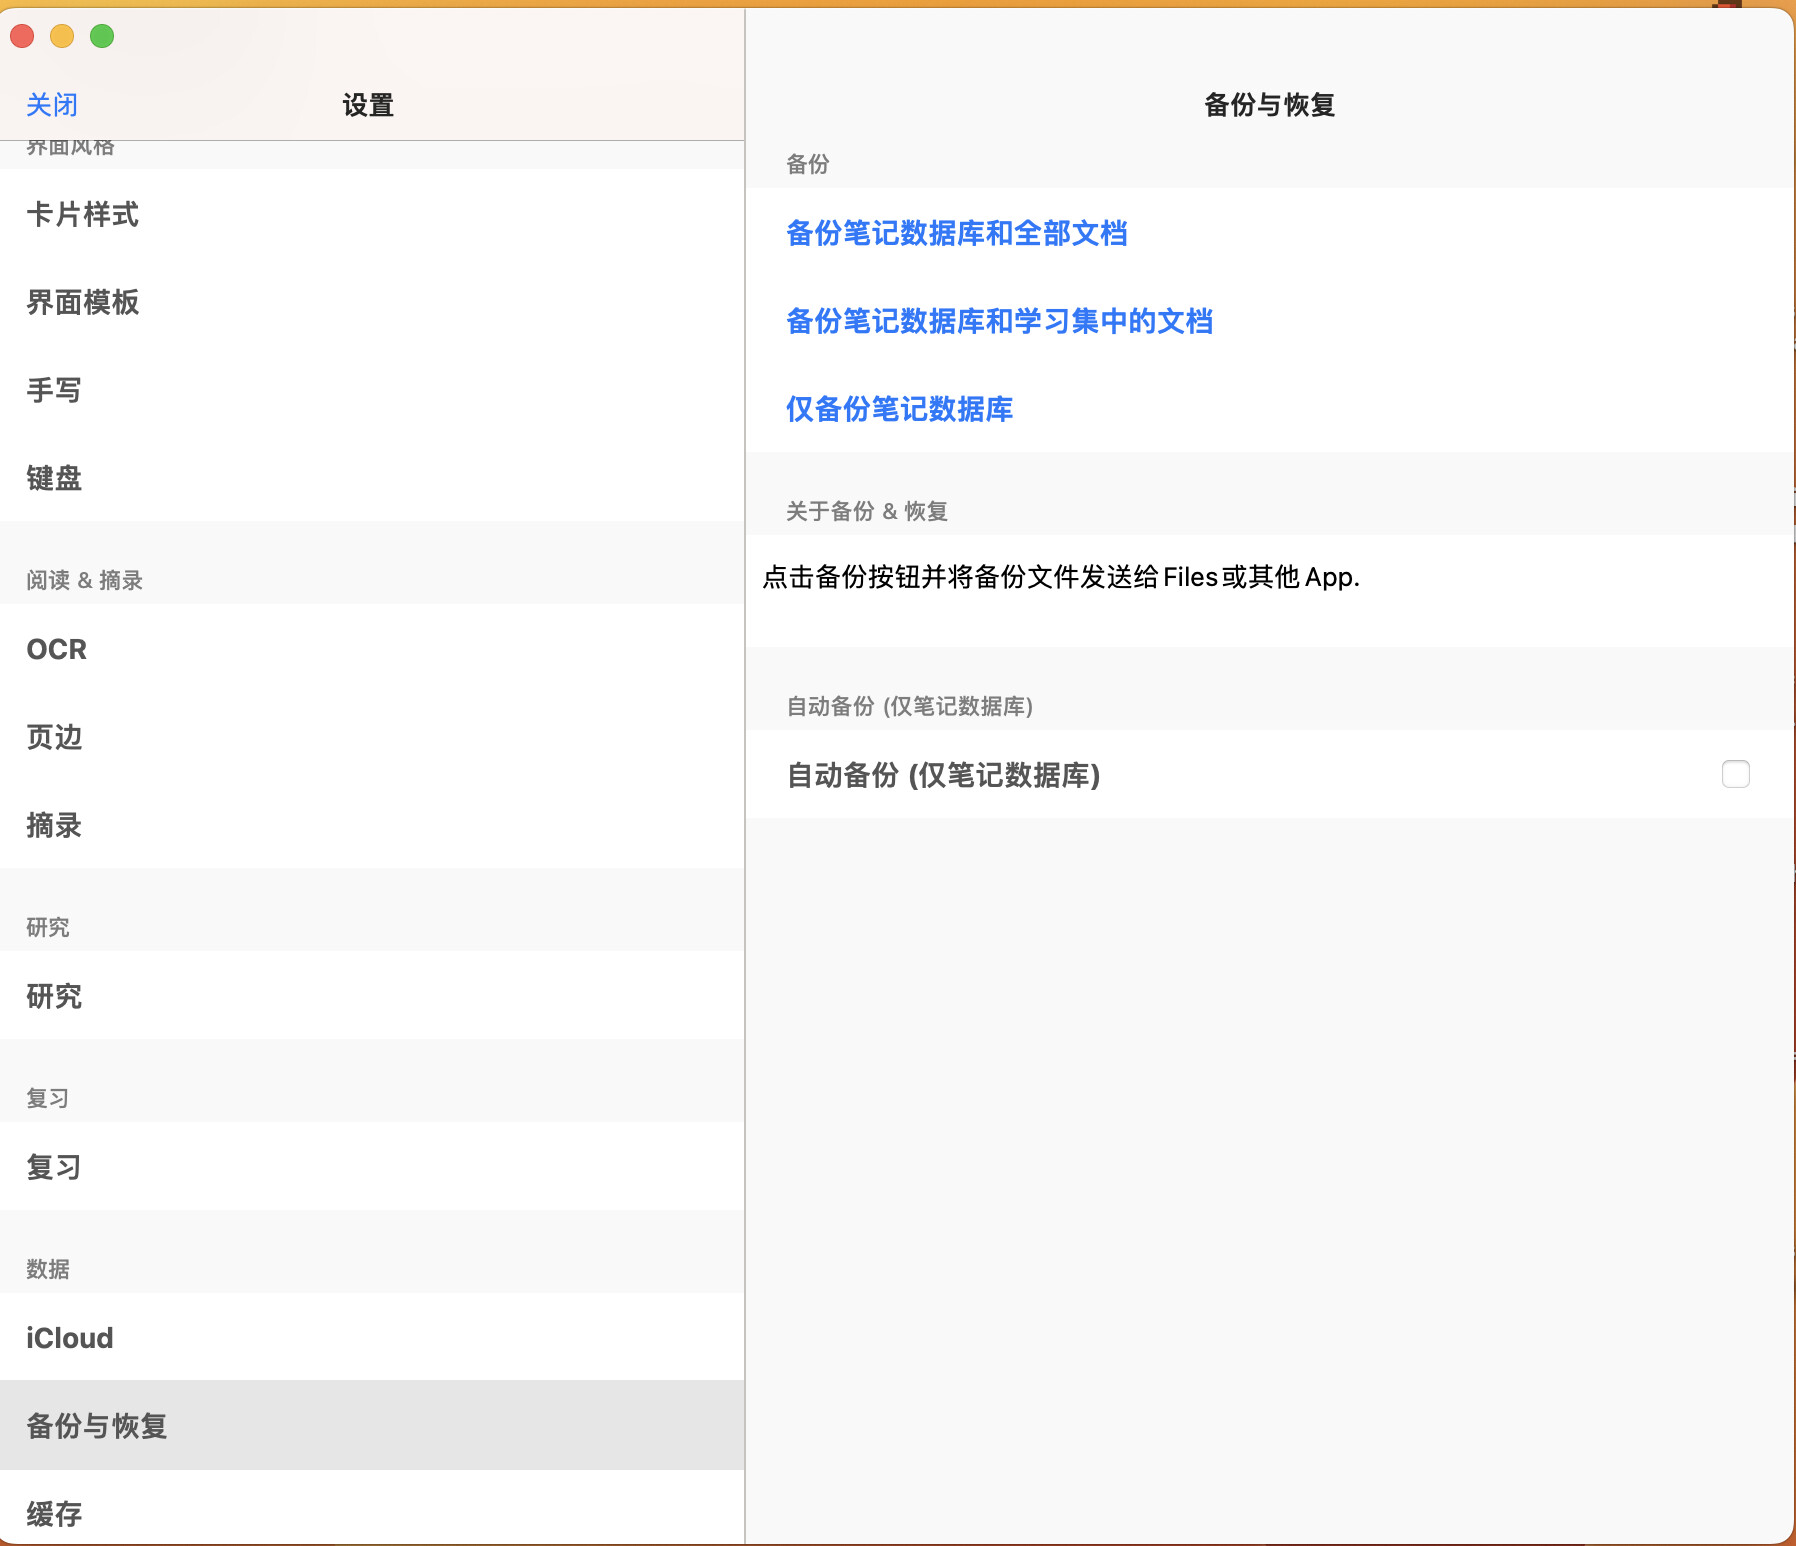
Task: Click the 点击备份按钮并将备份文件发送给 Files description text
Action: 1061,577
